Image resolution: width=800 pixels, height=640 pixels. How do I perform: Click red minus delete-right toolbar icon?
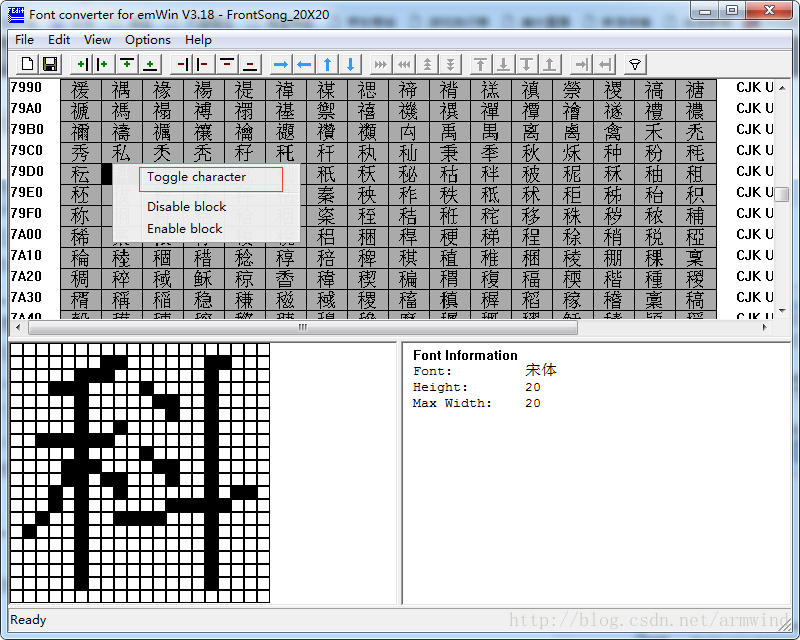pyautogui.click(x=182, y=64)
